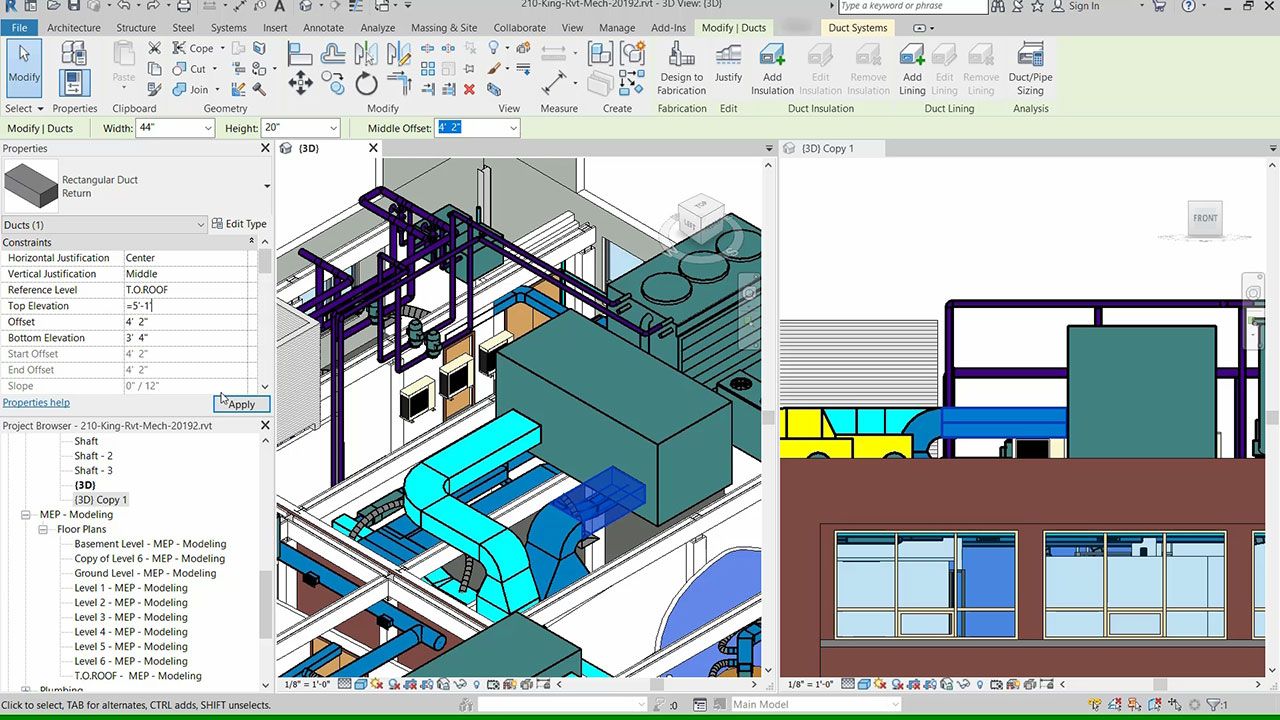The image size is (1280, 720).
Task: Click the Justify duct icon
Action: (x=728, y=64)
